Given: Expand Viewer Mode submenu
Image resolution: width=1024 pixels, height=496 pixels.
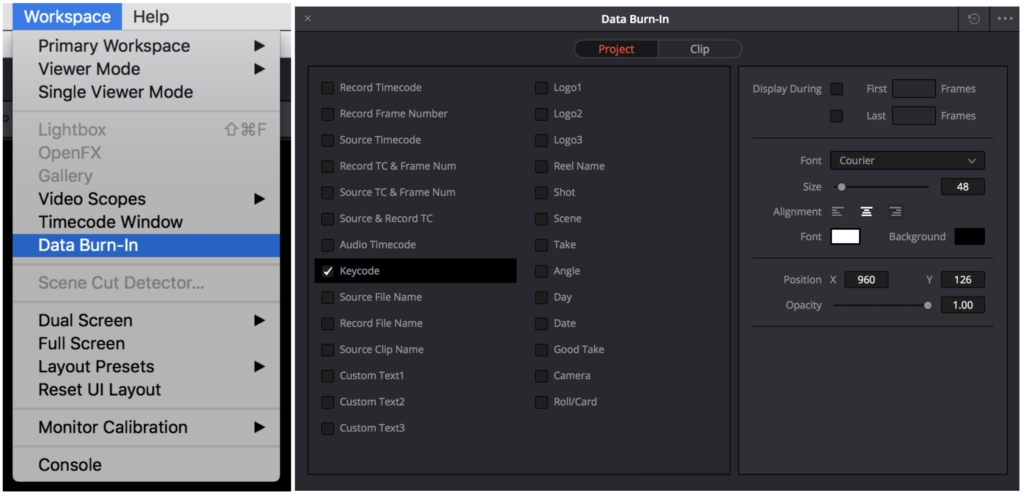Looking at the screenshot, I should click(x=146, y=69).
